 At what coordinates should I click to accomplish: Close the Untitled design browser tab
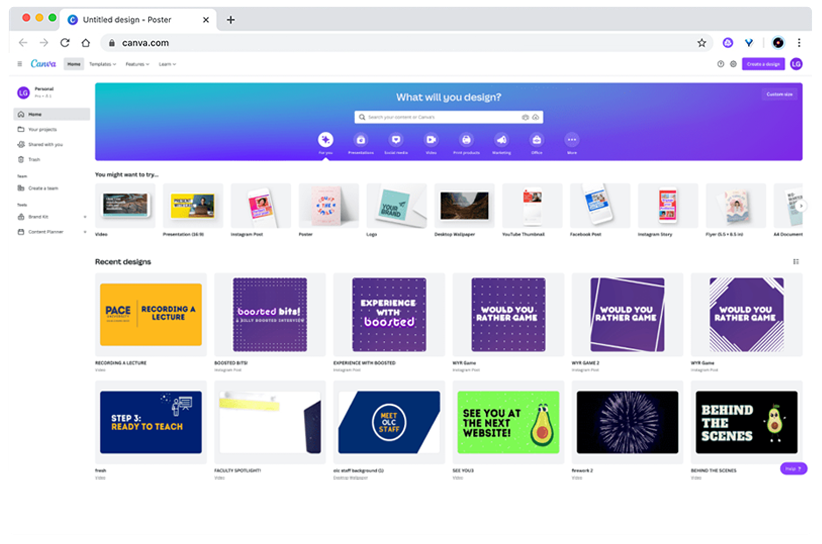206,20
